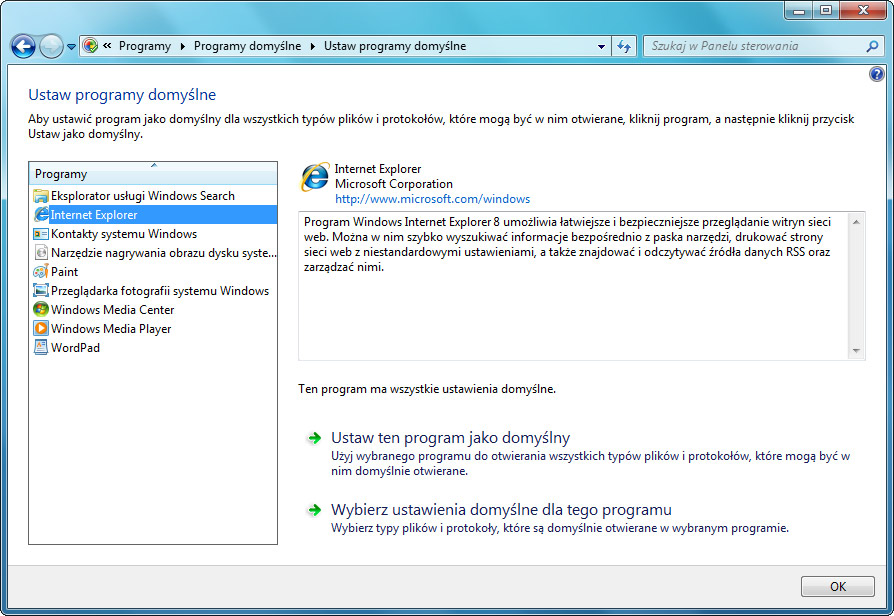Click the Control Panel icon in address bar
This screenshot has width=894, height=616.
pos(91,46)
